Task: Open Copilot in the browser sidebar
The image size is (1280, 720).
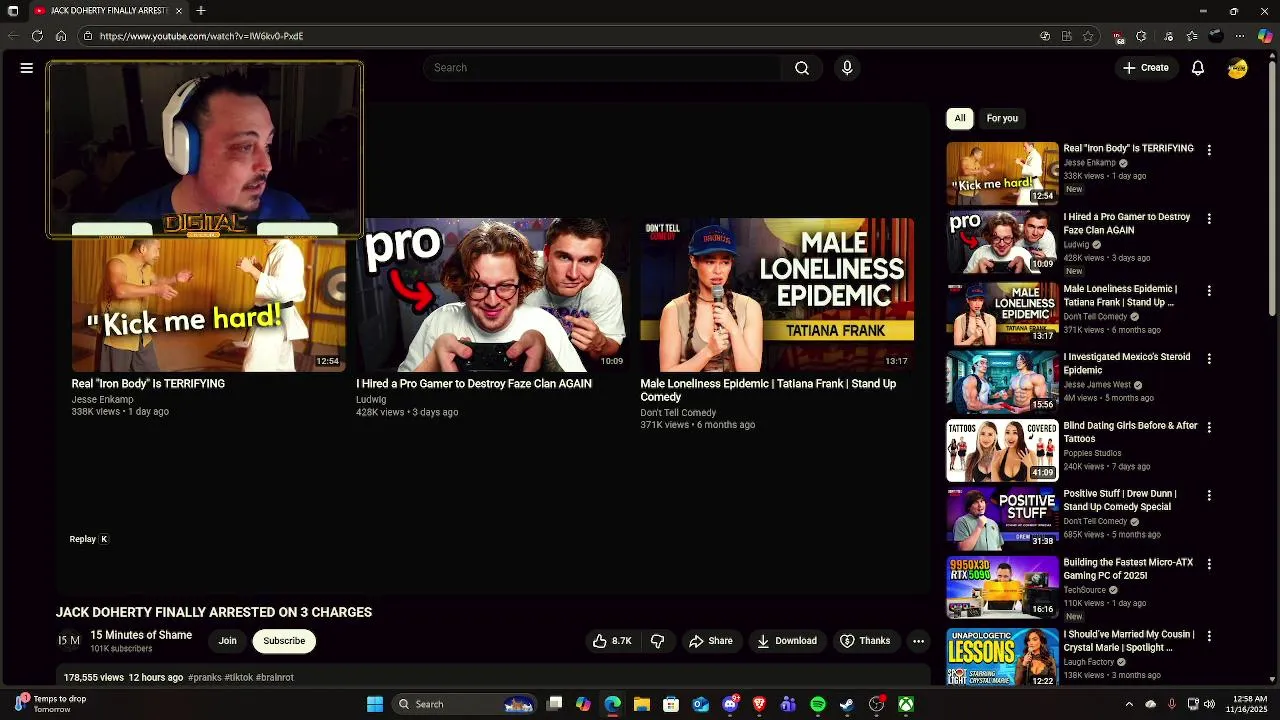Action: click(1265, 36)
